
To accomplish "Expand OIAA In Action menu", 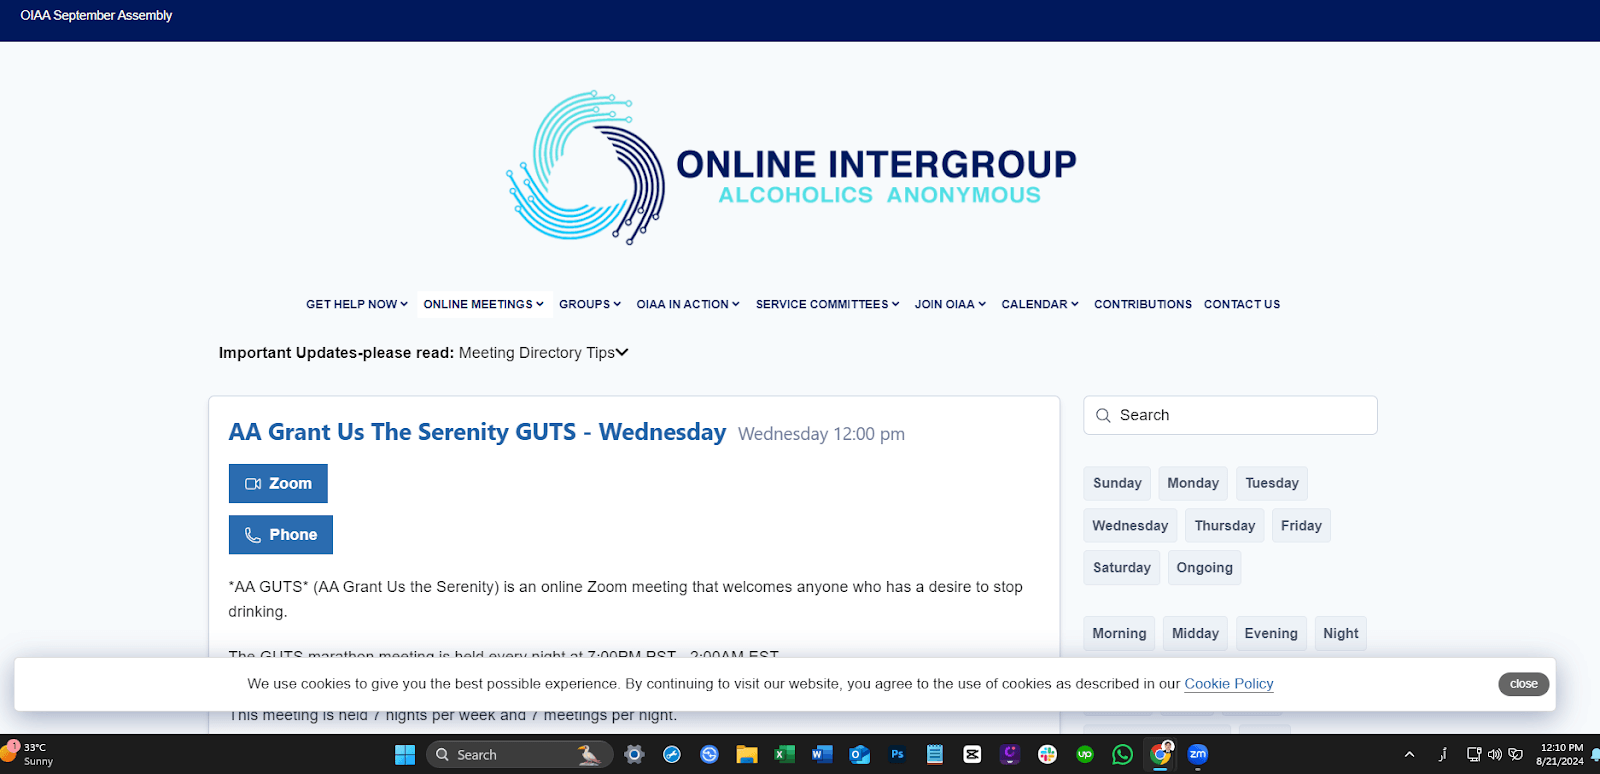I will click(x=688, y=304).
